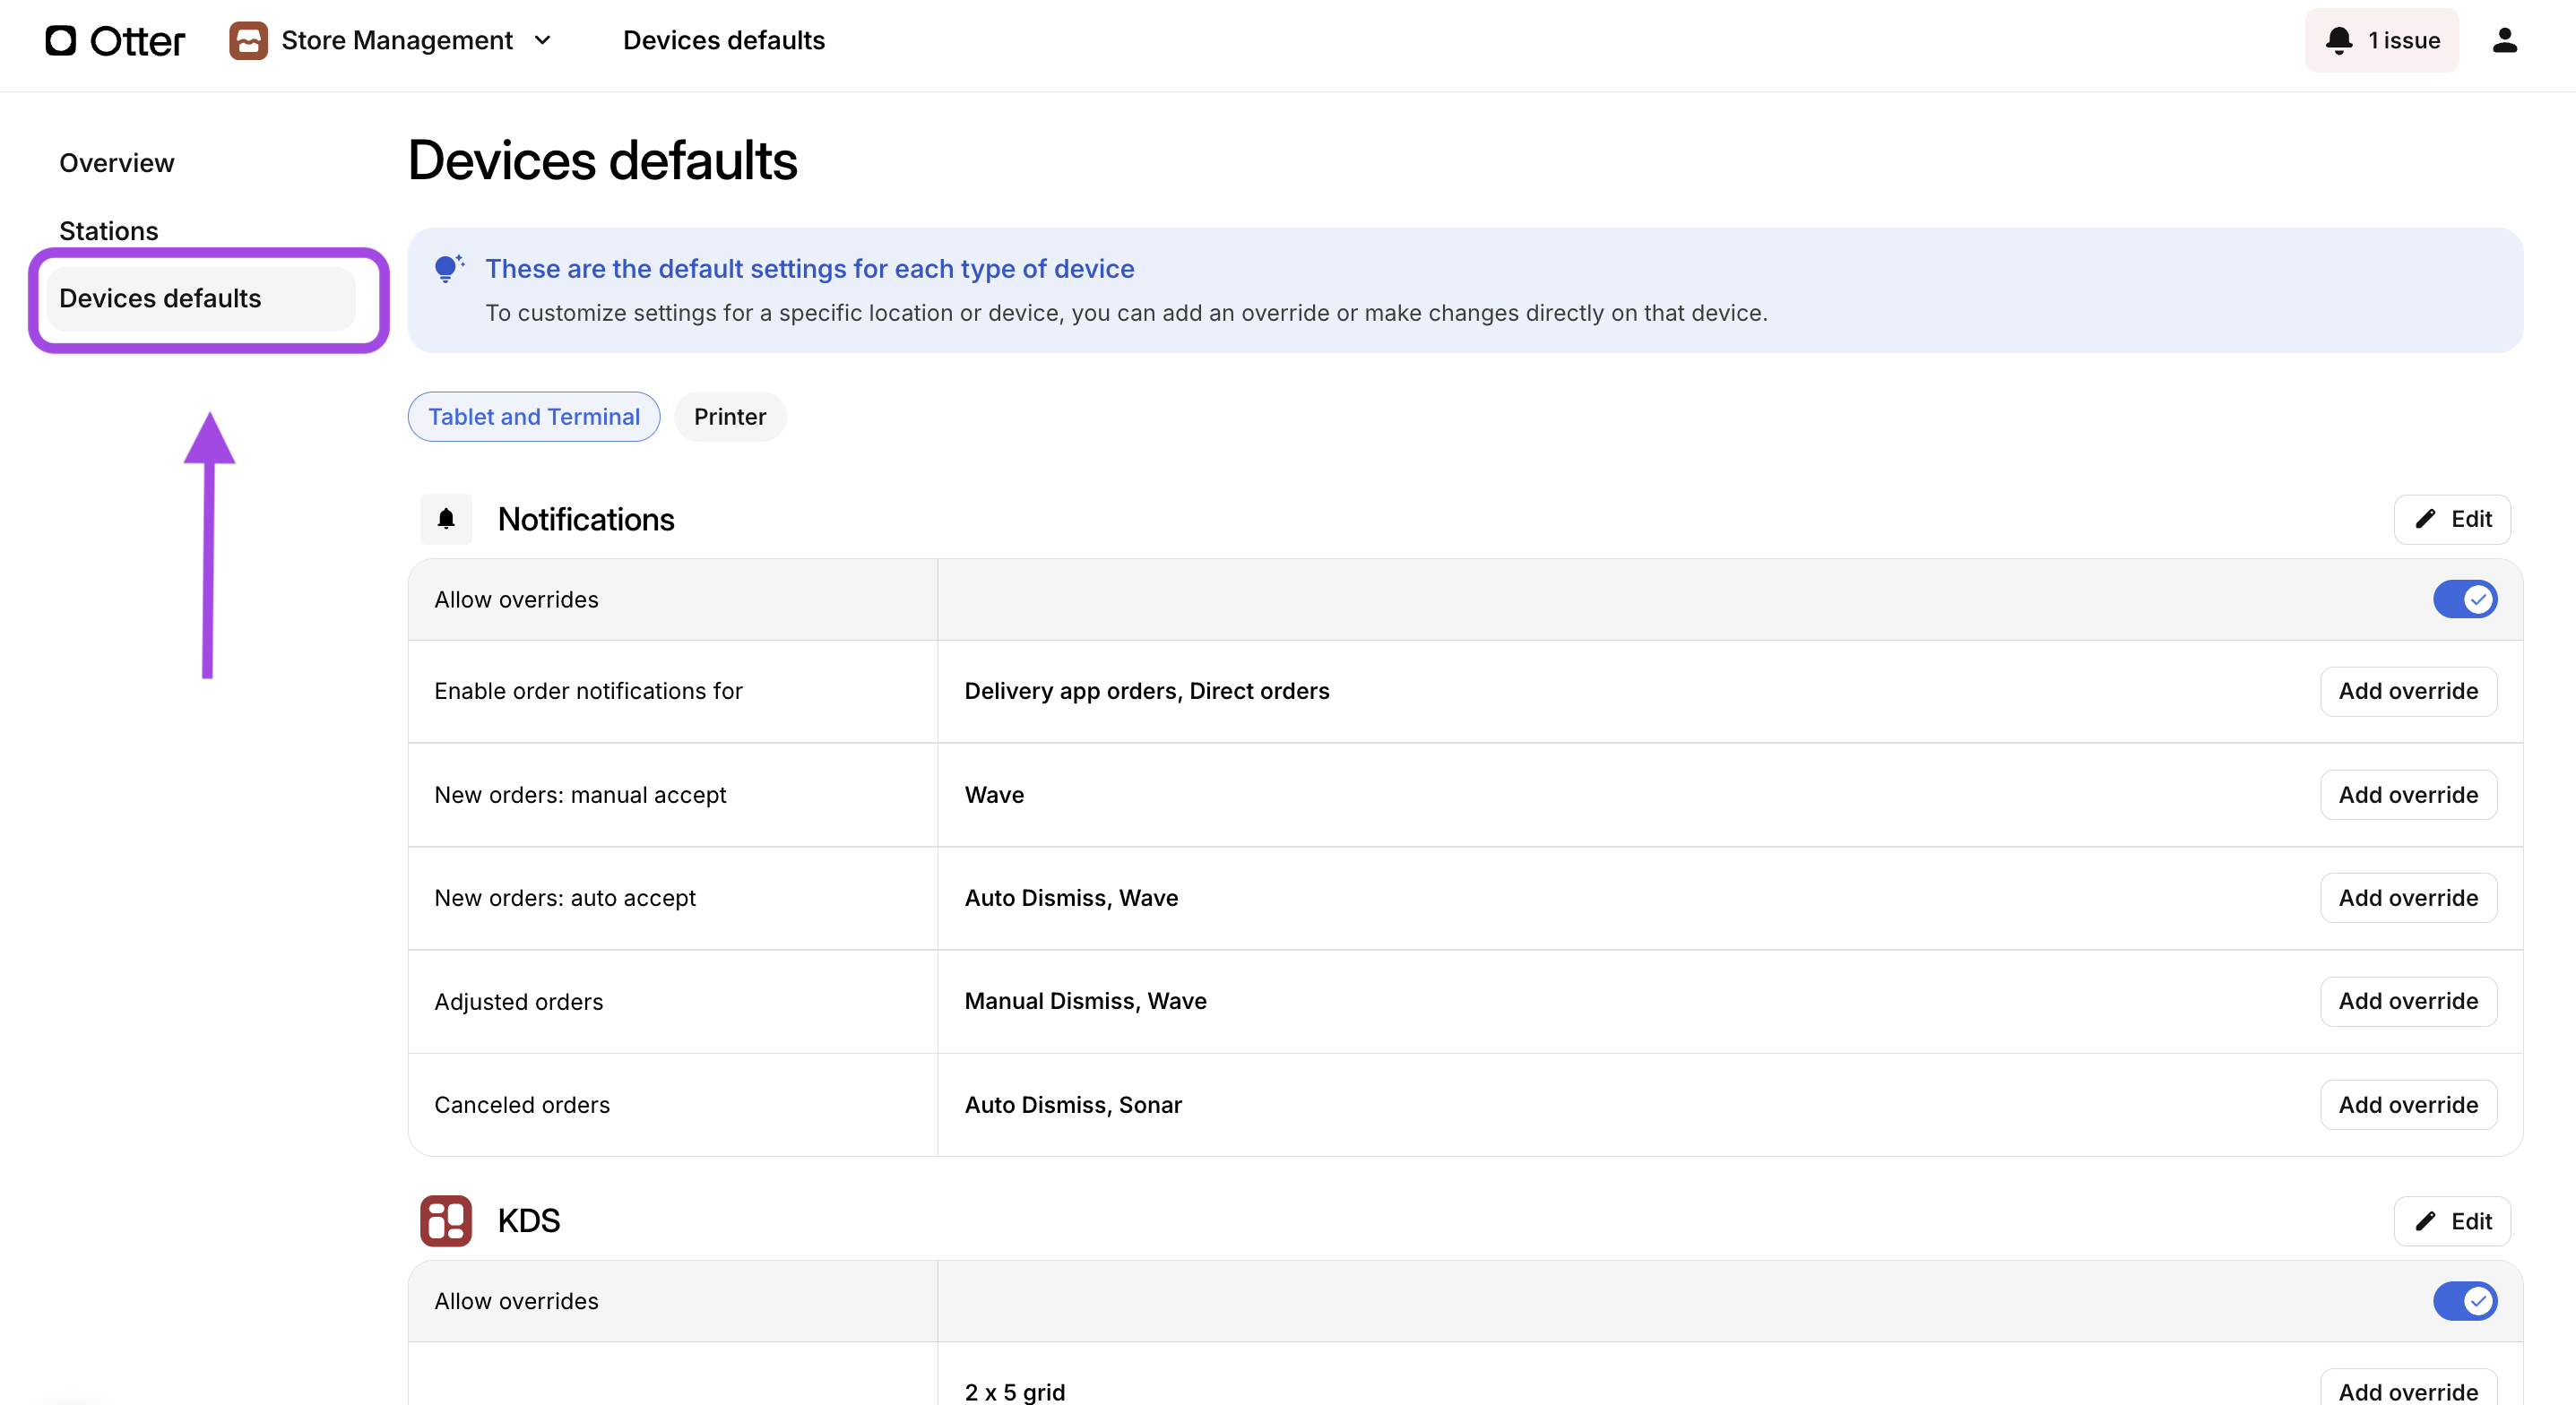Viewport: 2576px width, 1405px height.
Task: Add override for Adjusted orders
Action: click(x=2408, y=1001)
